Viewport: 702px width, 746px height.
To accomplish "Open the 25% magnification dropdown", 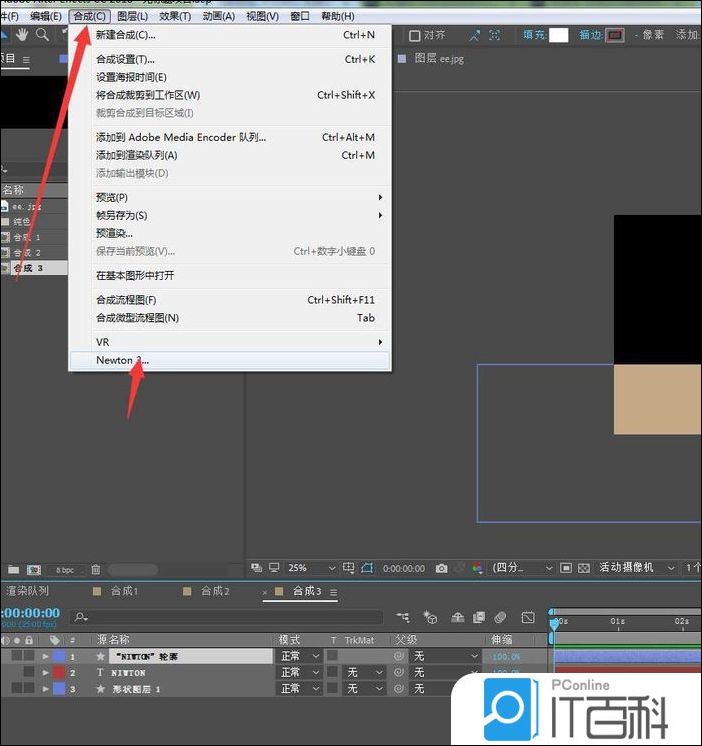I will 306,568.
